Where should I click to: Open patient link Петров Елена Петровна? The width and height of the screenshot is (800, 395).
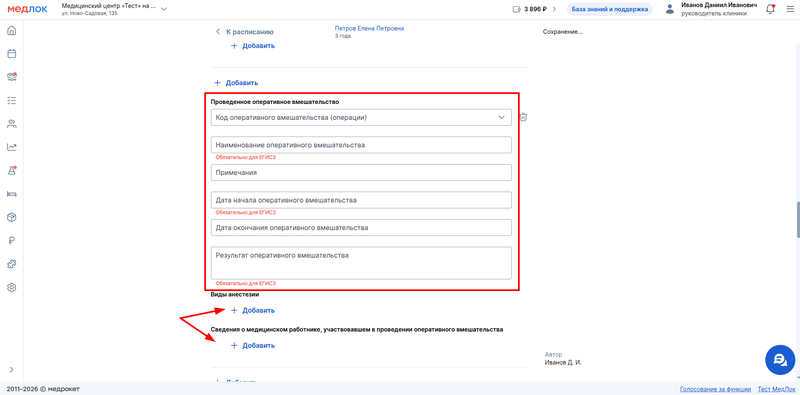pyautogui.click(x=369, y=29)
